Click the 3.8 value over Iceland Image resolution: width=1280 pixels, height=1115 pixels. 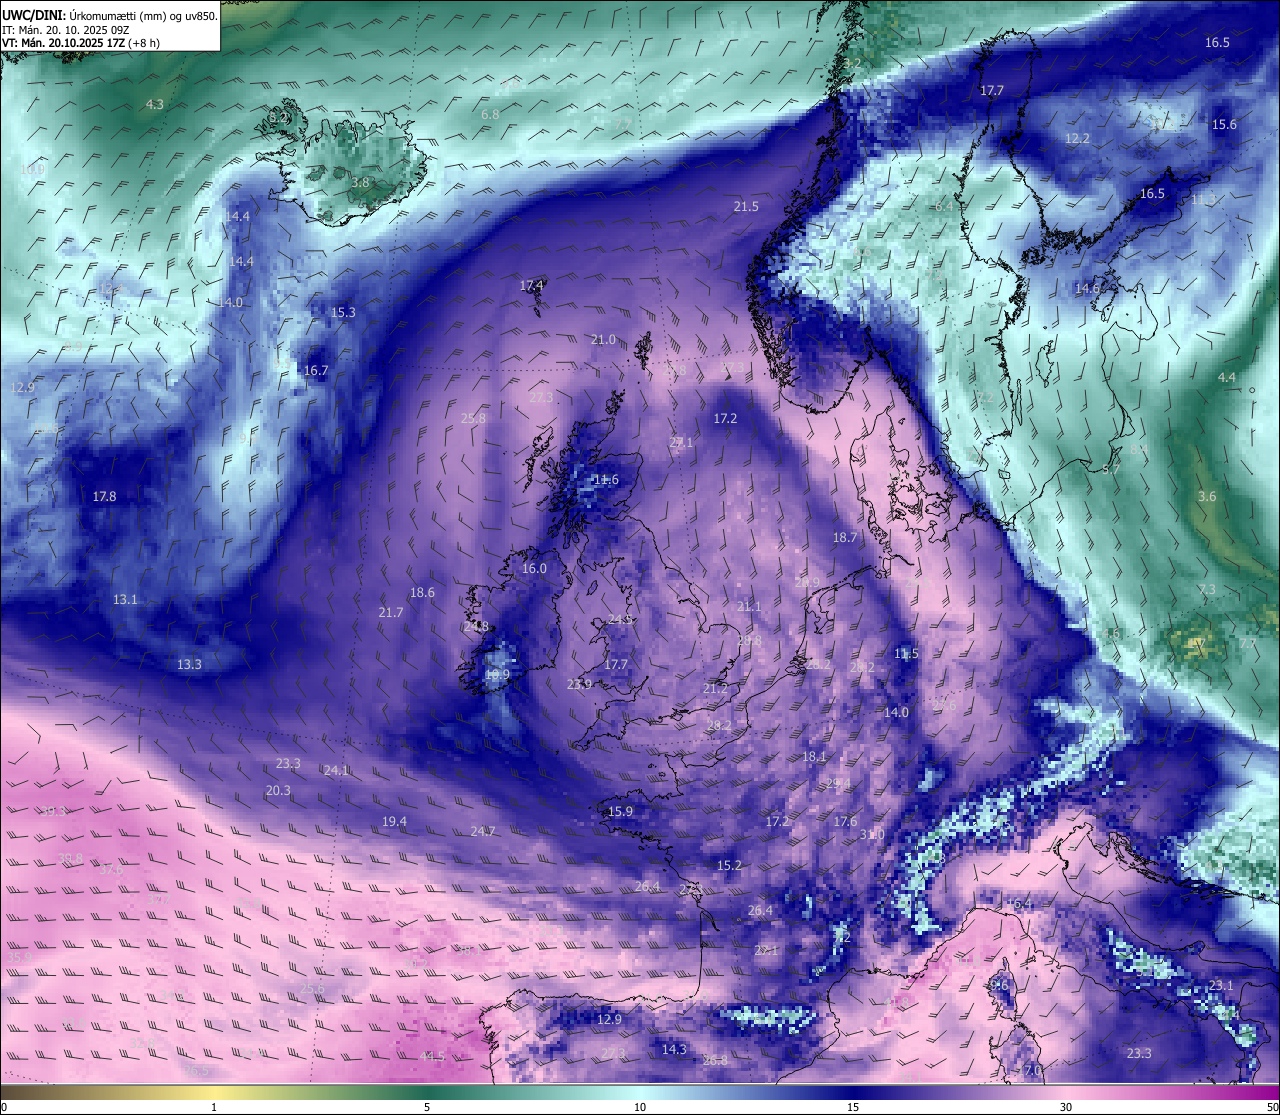pos(360,183)
